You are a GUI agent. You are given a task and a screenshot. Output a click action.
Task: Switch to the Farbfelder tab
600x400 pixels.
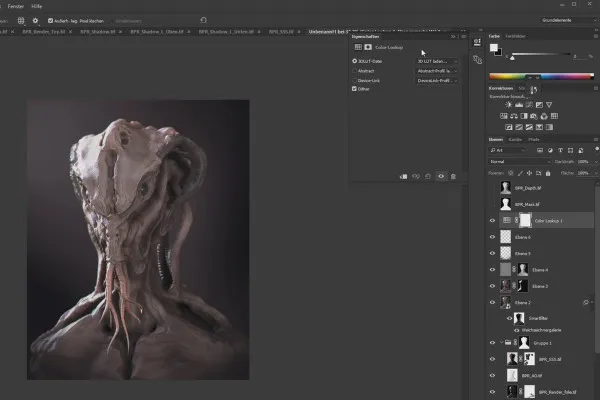515,36
